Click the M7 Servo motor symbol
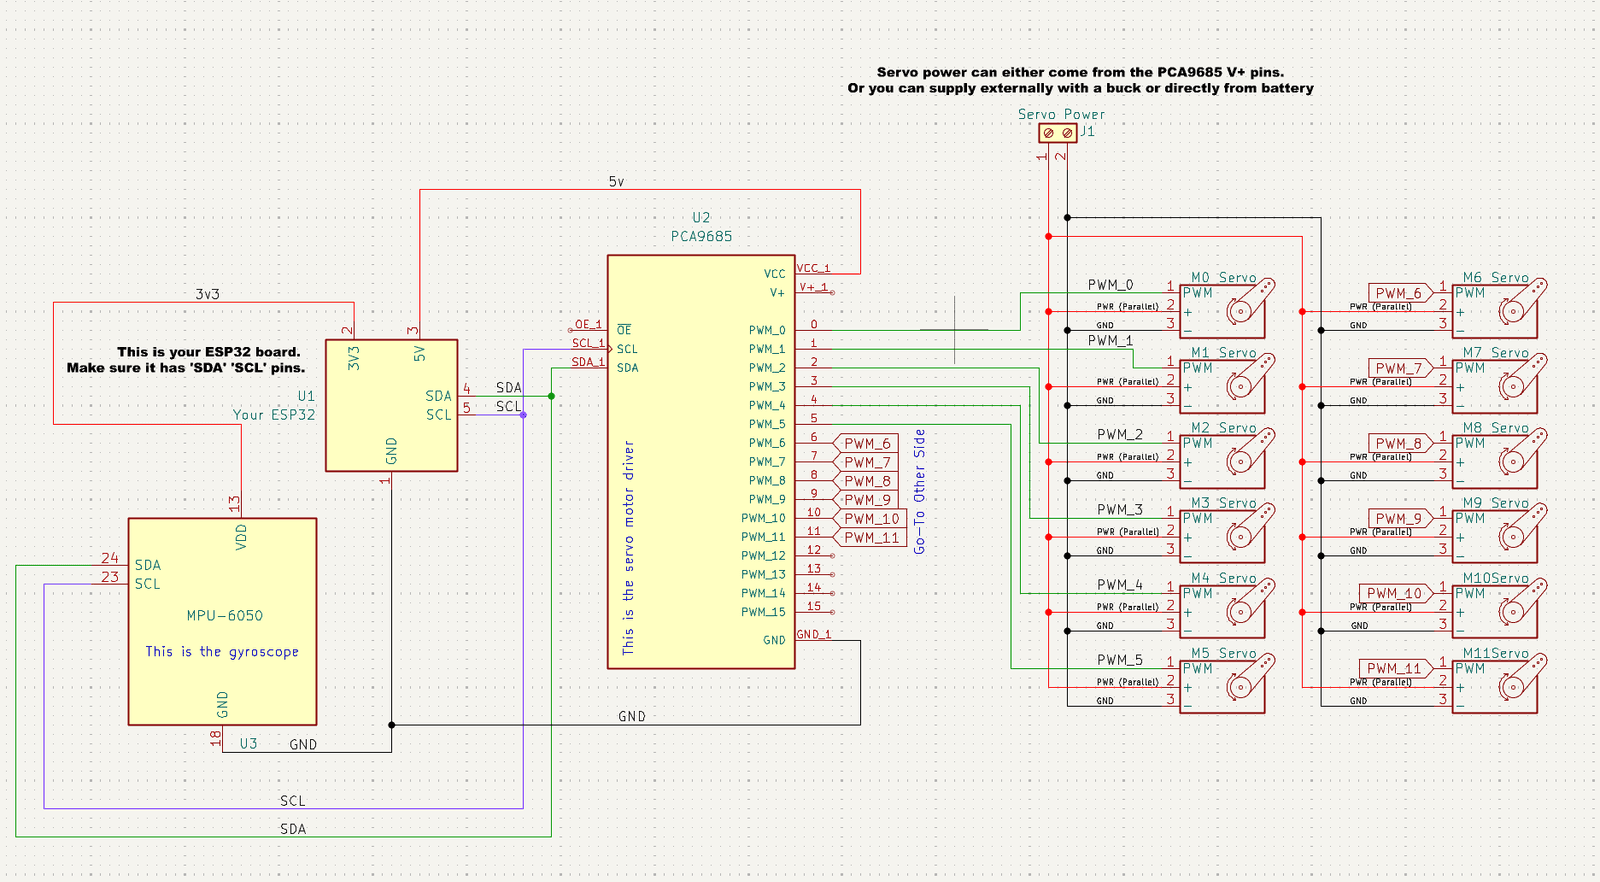The height and width of the screenshot is (882, 1600). click(x=1501, y=383)
